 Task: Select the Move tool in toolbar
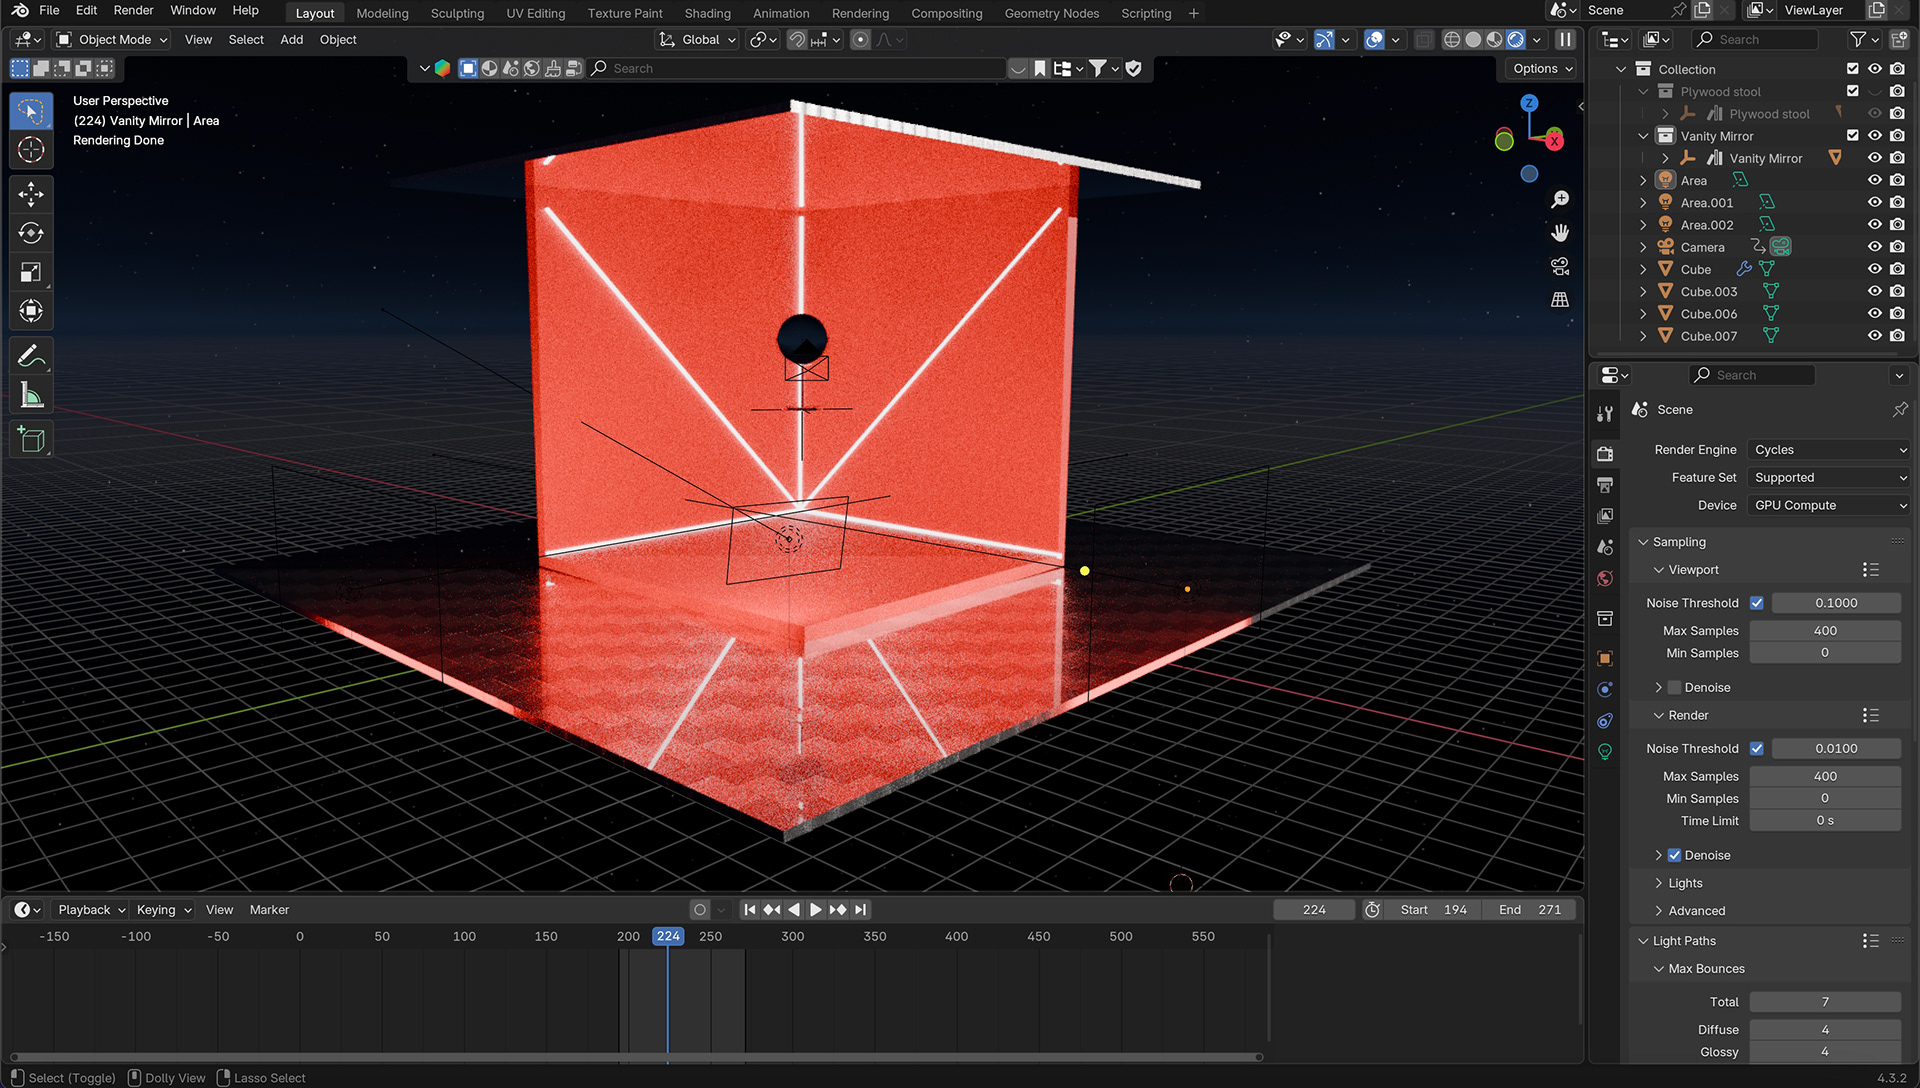point(31,194)
